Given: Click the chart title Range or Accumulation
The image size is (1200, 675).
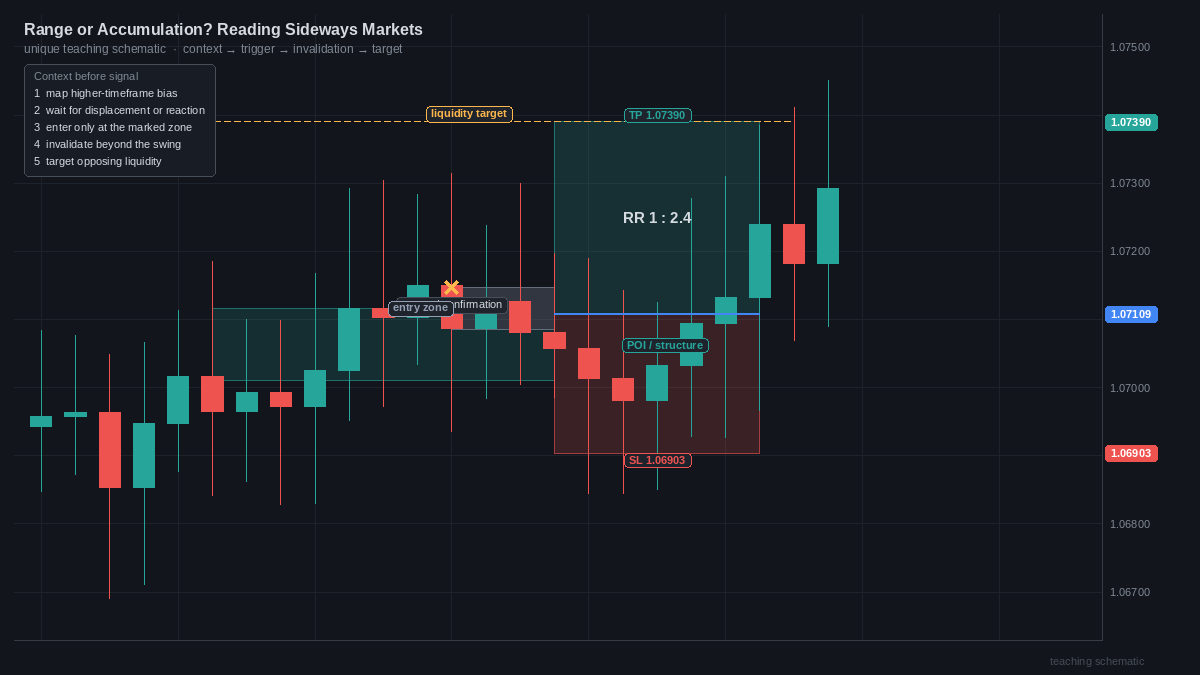Looking at the screenshot, I should tap(223, 30).
